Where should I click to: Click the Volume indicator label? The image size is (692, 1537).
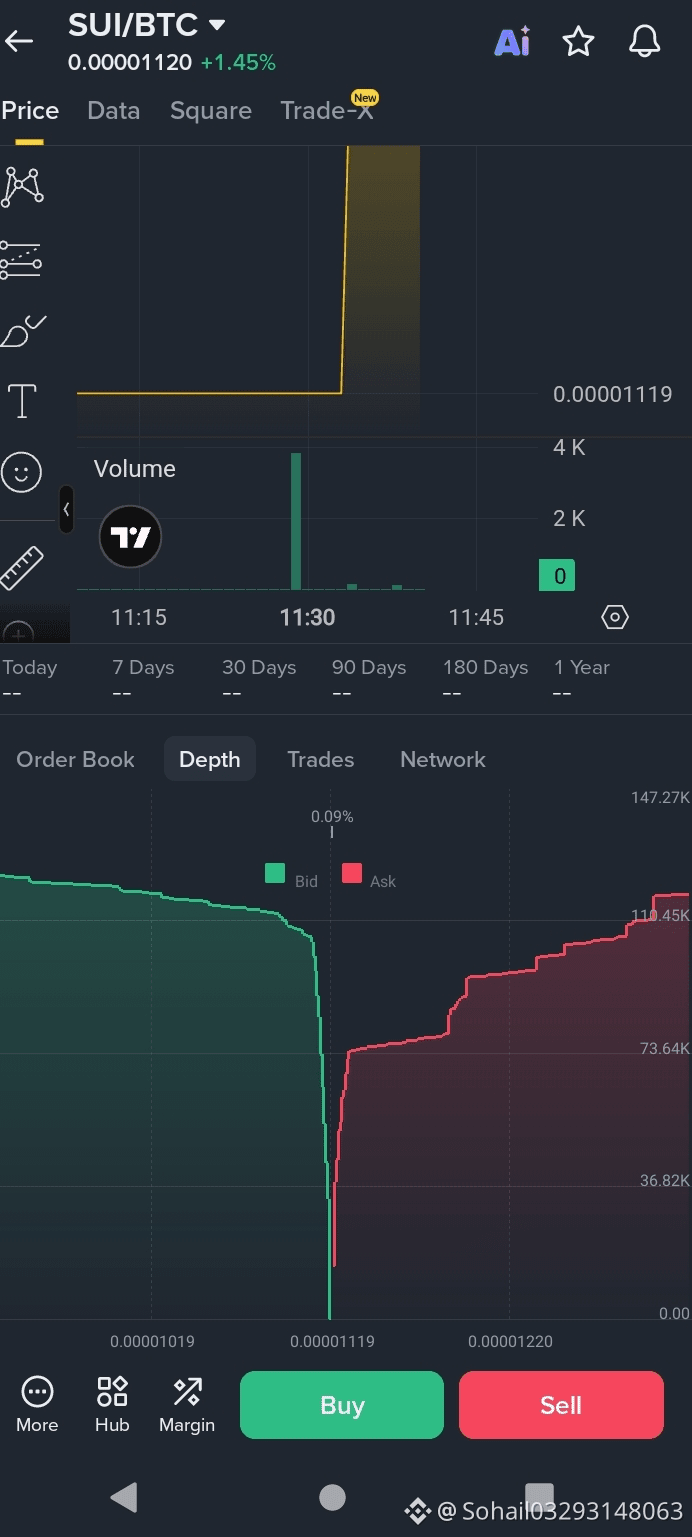point(134,469)
